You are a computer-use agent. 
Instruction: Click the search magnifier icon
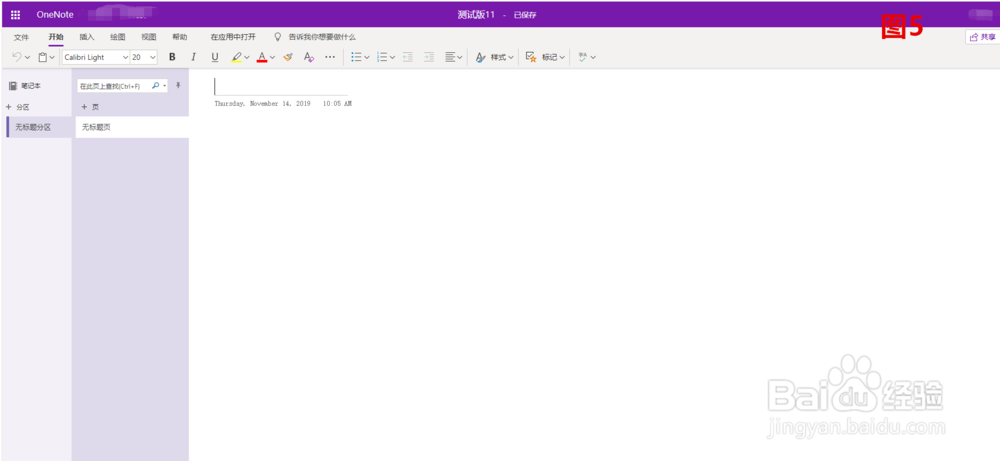(156, 85)
